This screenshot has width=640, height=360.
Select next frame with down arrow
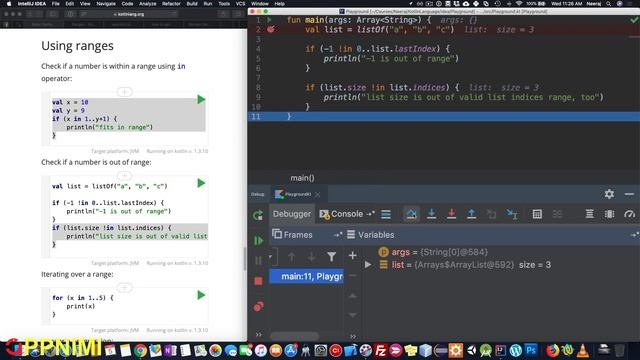(x=311, y=256)
